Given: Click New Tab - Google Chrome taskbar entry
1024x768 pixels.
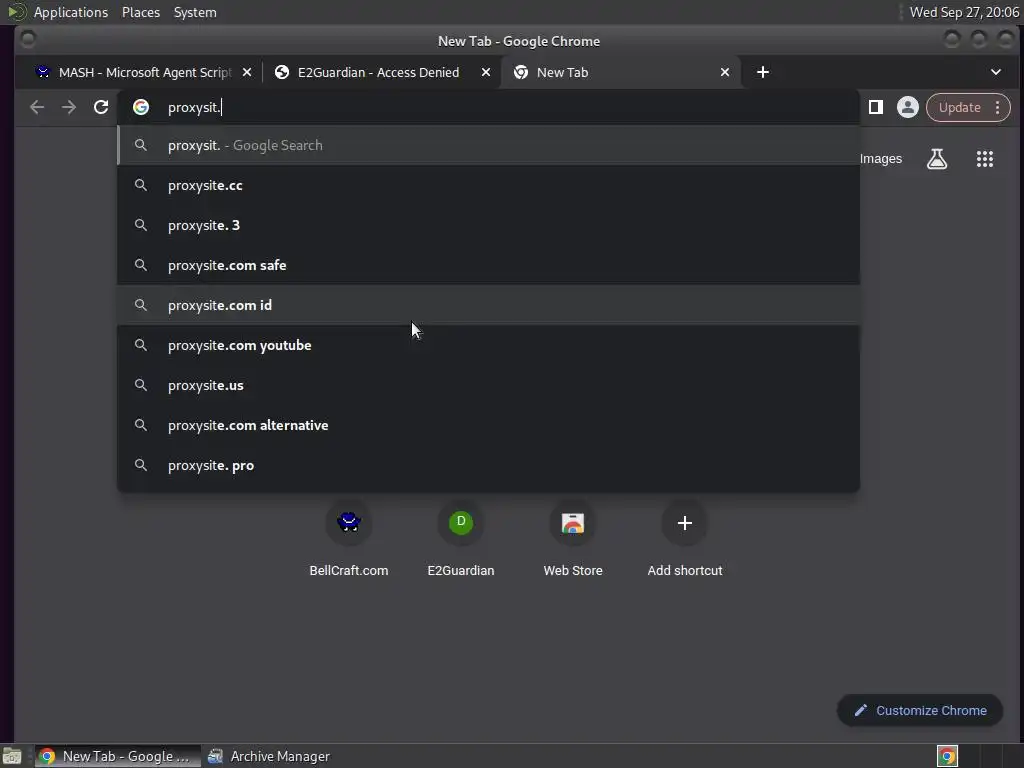Looking at the screenshot, I should click(x=118, y=756).
